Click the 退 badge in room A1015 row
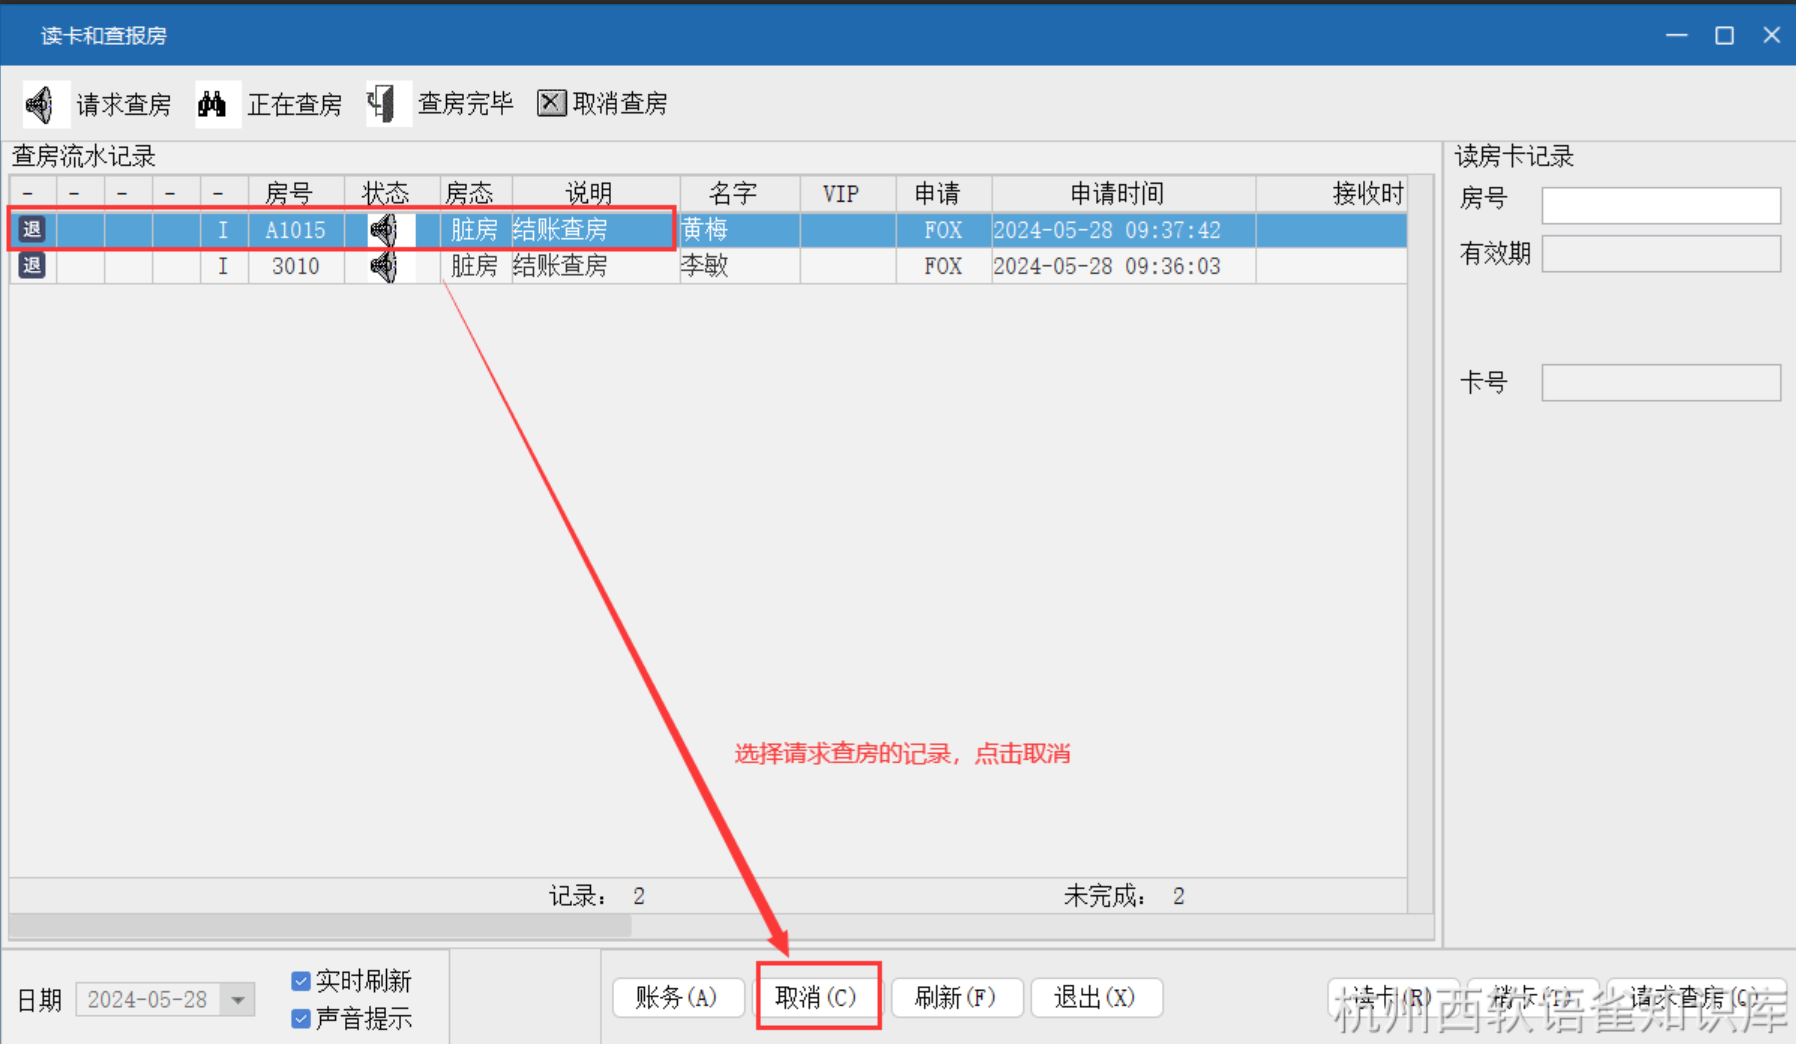Screen dimensions: 1796x1044 click(x=32, y=230)
